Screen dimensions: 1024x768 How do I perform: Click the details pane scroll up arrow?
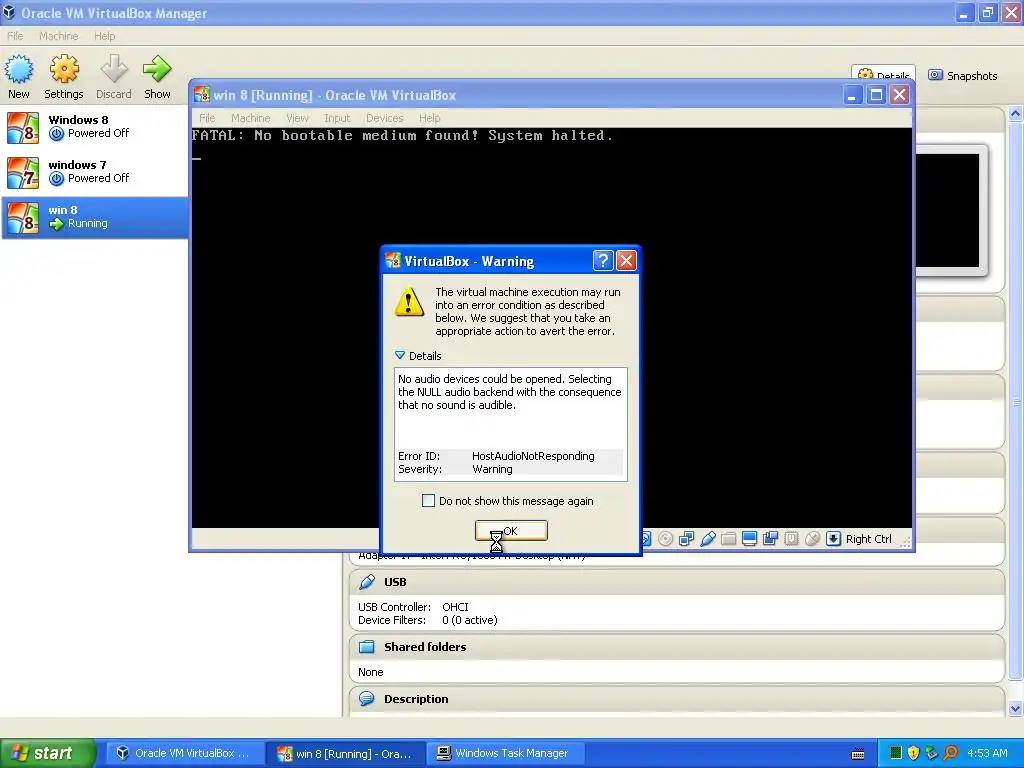coord(1016,114)
